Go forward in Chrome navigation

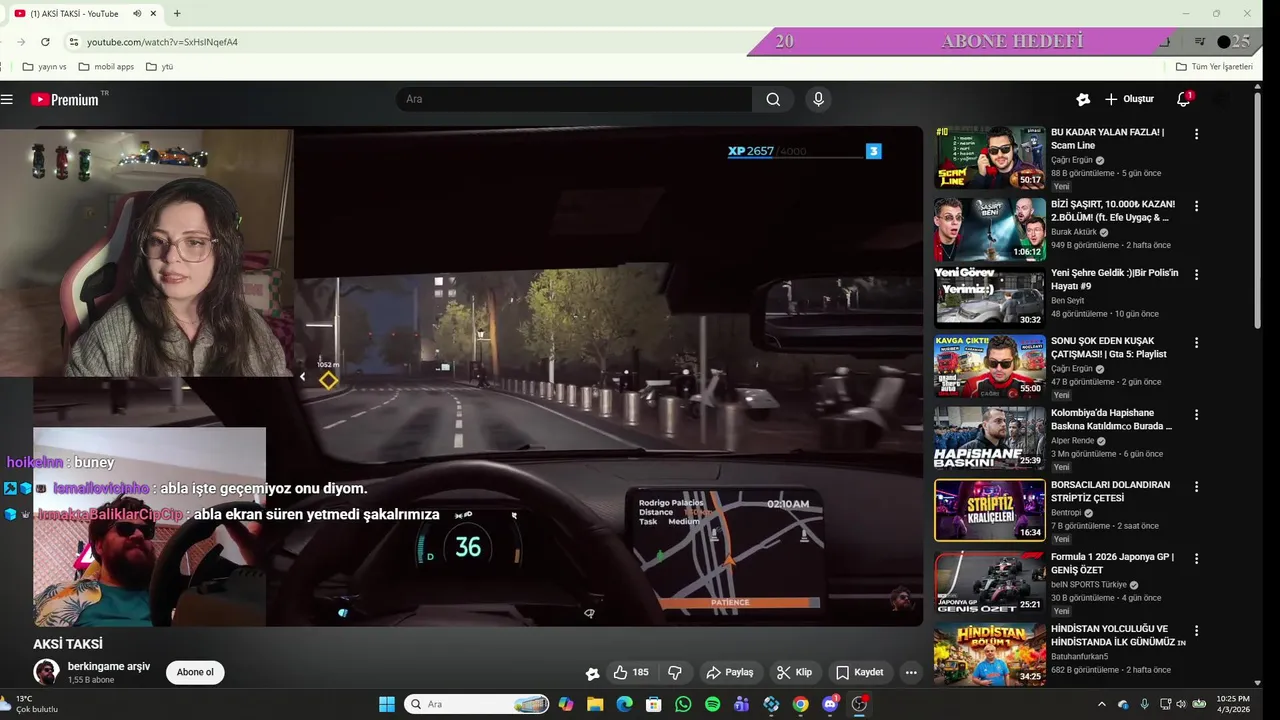click(21, 42)
